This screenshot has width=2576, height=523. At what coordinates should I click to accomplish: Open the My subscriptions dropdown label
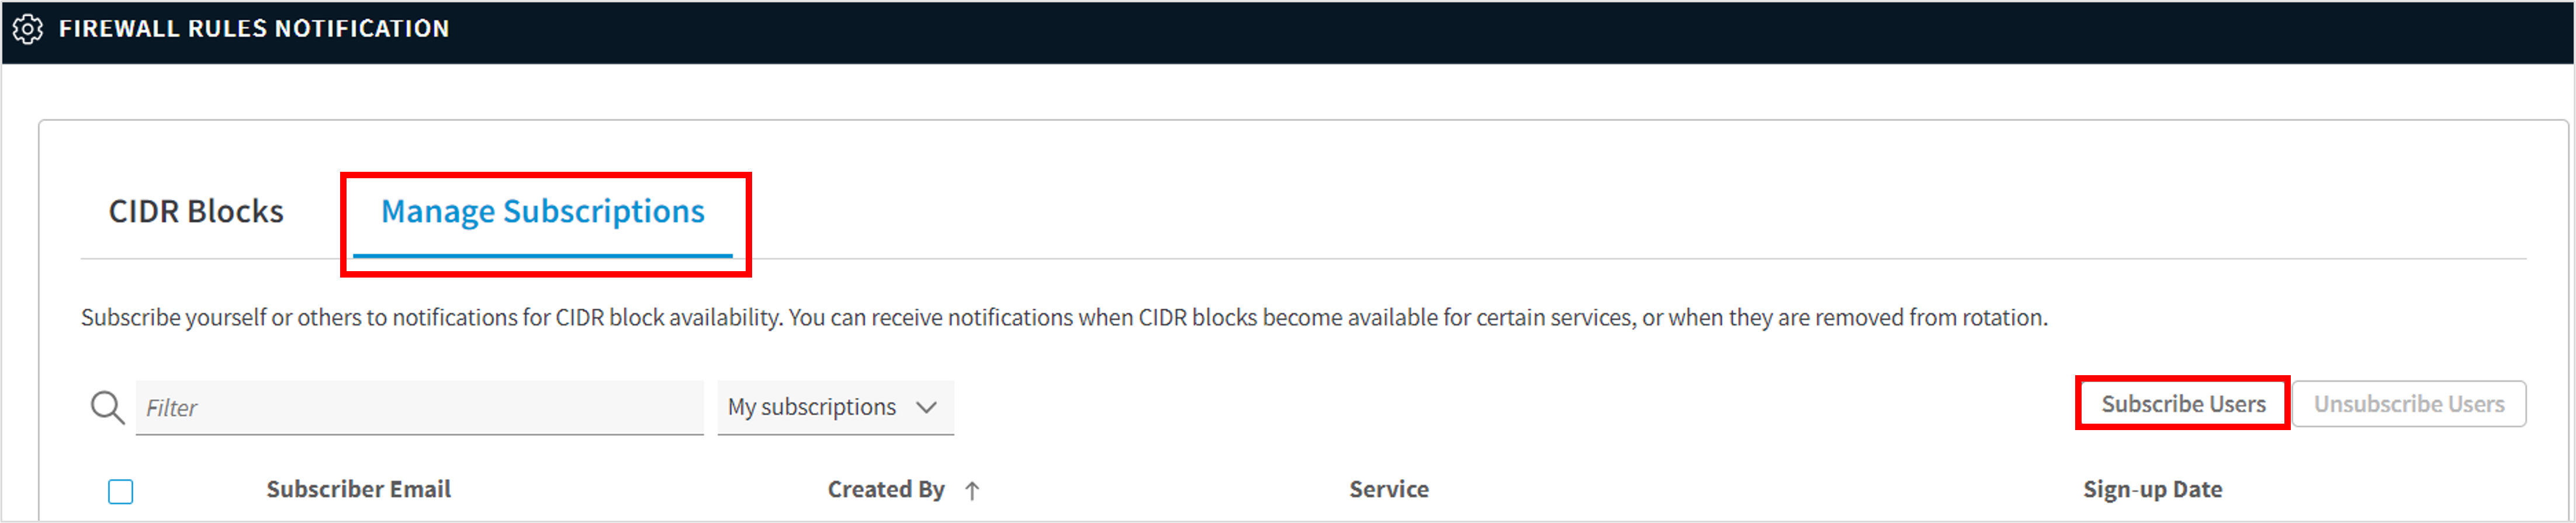tap(811, 407)
